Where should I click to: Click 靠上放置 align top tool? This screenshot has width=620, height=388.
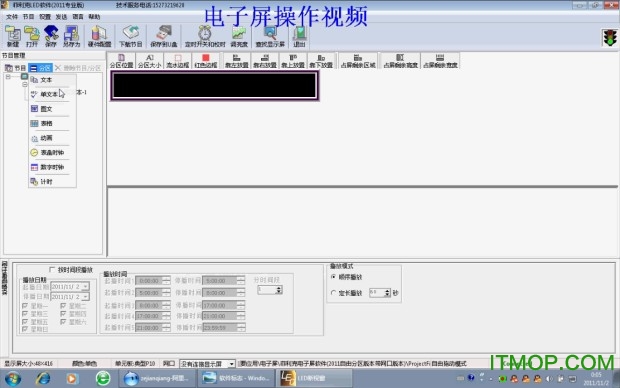[x=293, y=61]
